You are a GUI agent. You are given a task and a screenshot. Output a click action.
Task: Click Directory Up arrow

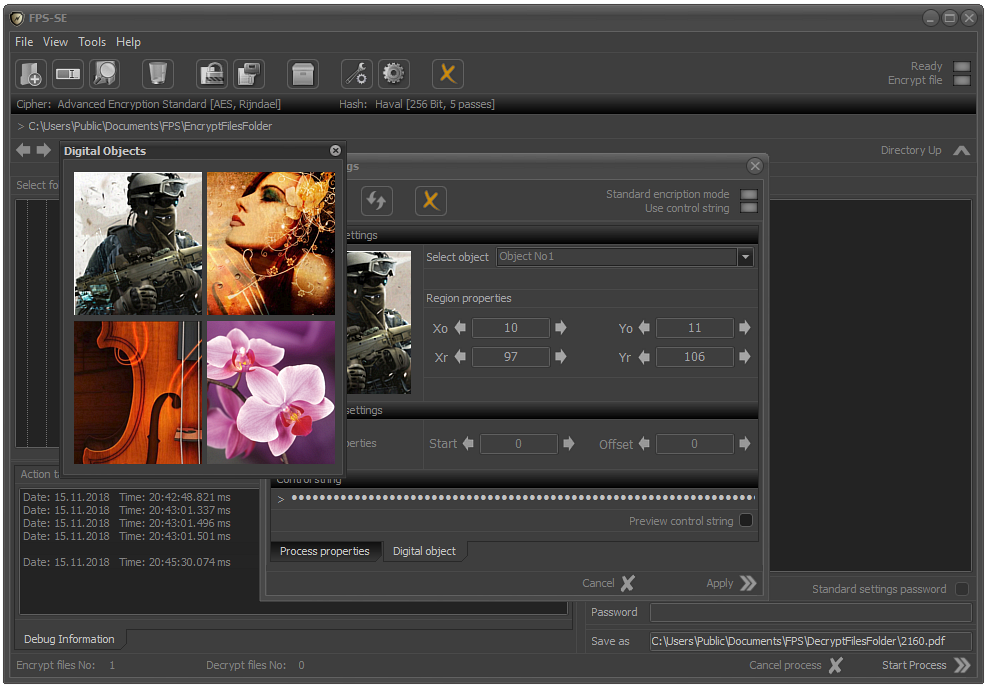[x=961, y=151]
